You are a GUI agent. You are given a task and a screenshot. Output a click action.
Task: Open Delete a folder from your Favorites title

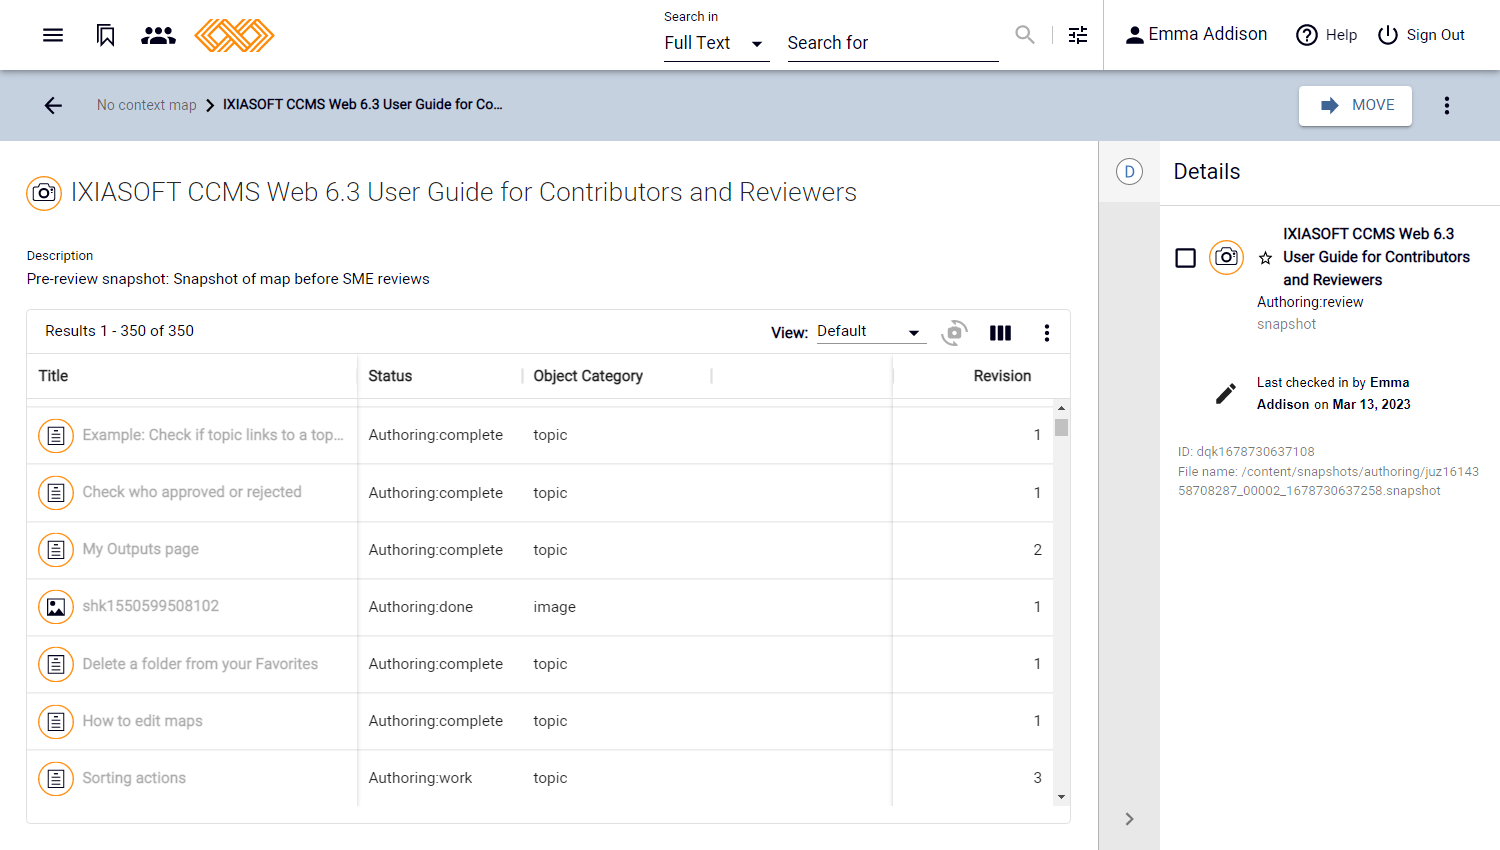pyautogui.click(x=200, y=664)
